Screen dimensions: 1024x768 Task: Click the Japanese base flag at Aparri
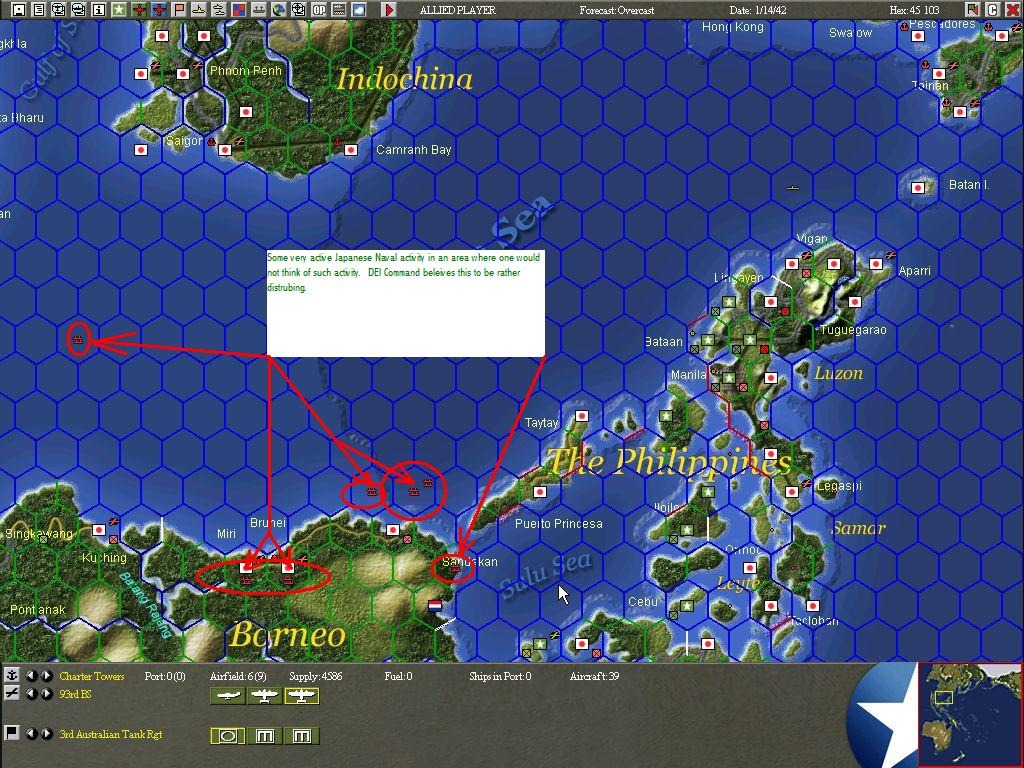coord(876,264)
